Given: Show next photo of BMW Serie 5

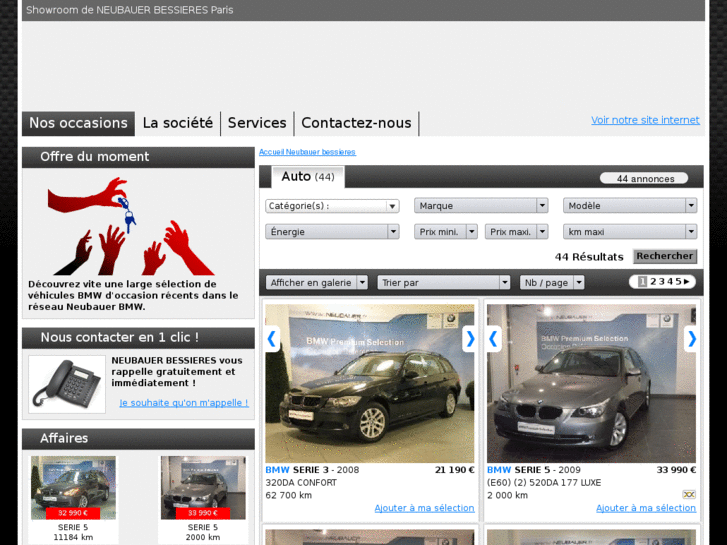Looking at the screenshot, I should tap(690, 339).
